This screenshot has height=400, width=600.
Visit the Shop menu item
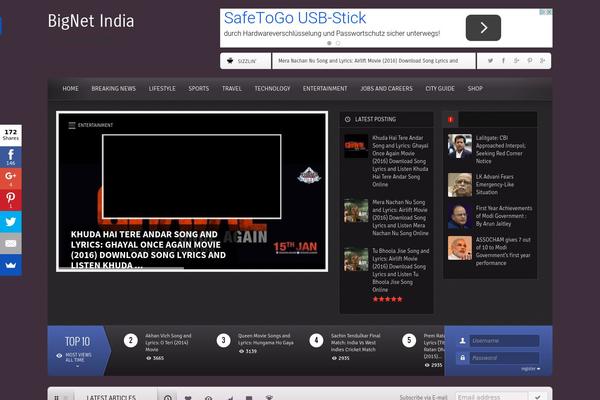coord(475,88)
